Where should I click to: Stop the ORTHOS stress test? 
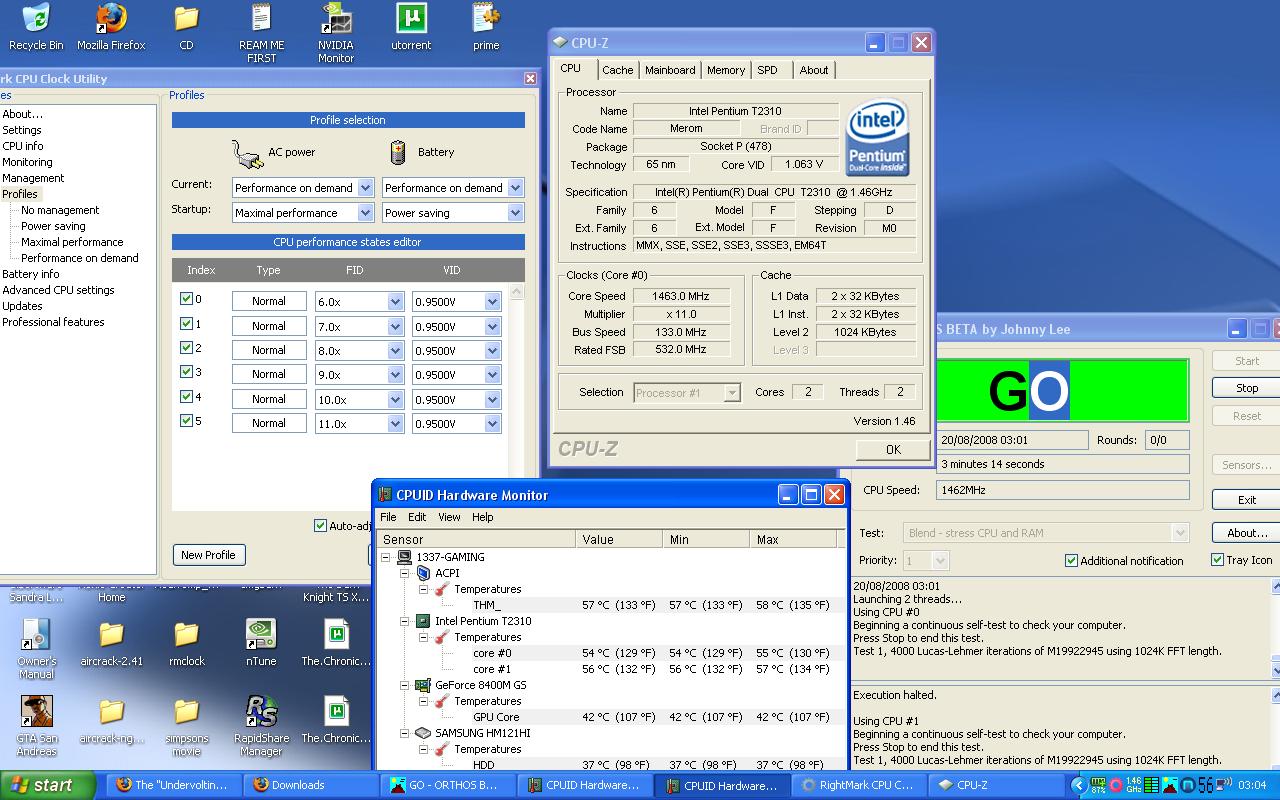[1246, 388]
